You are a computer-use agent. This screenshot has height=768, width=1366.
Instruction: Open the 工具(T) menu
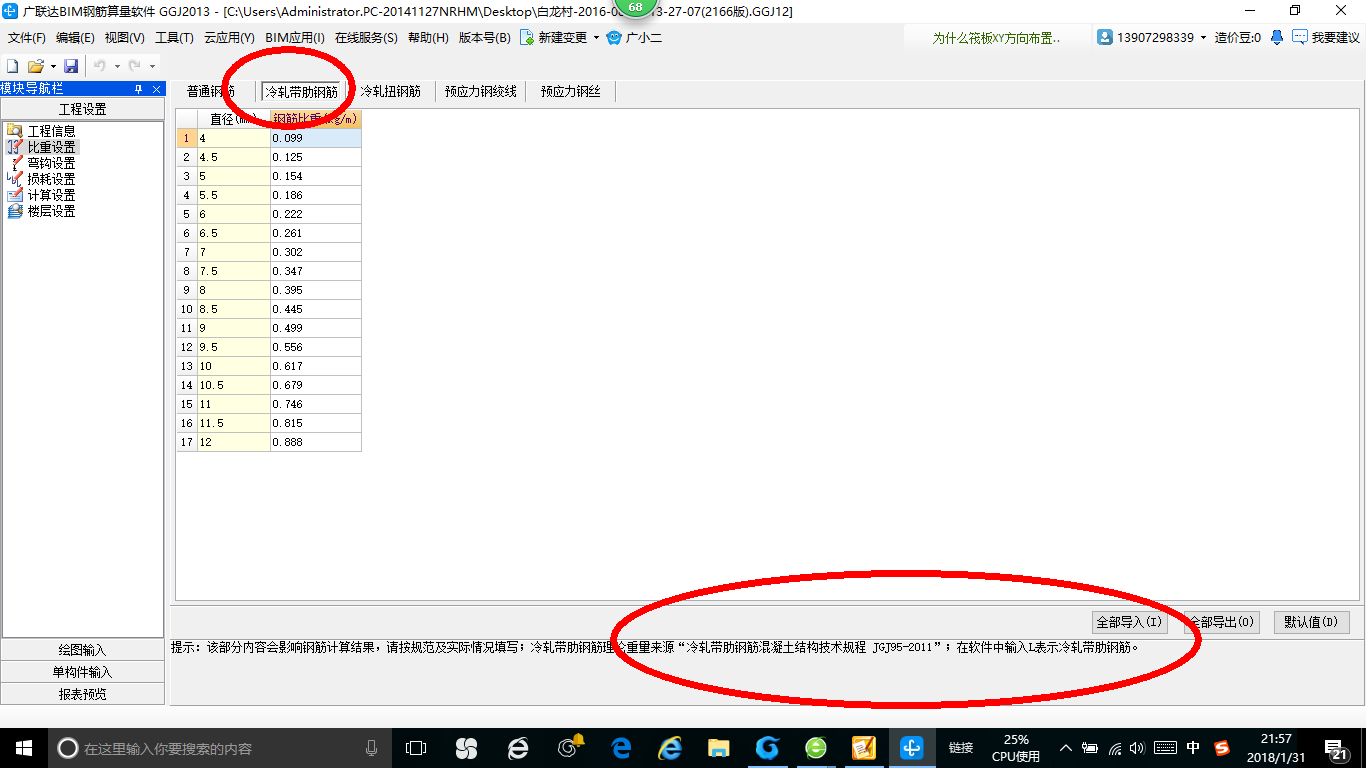coord(174,38)
